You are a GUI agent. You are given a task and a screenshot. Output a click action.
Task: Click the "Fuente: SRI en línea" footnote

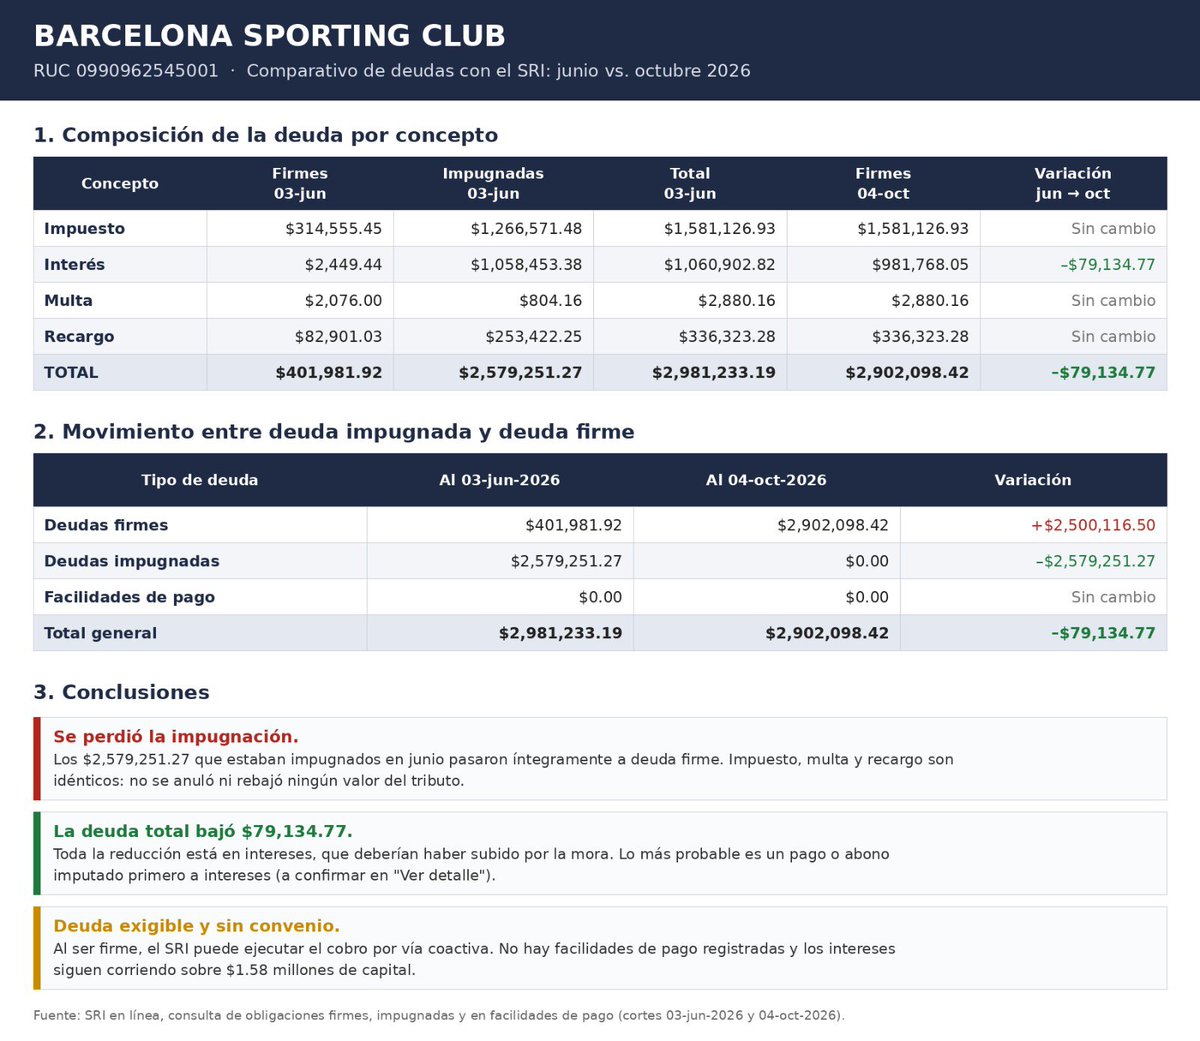click(439, 1016)
